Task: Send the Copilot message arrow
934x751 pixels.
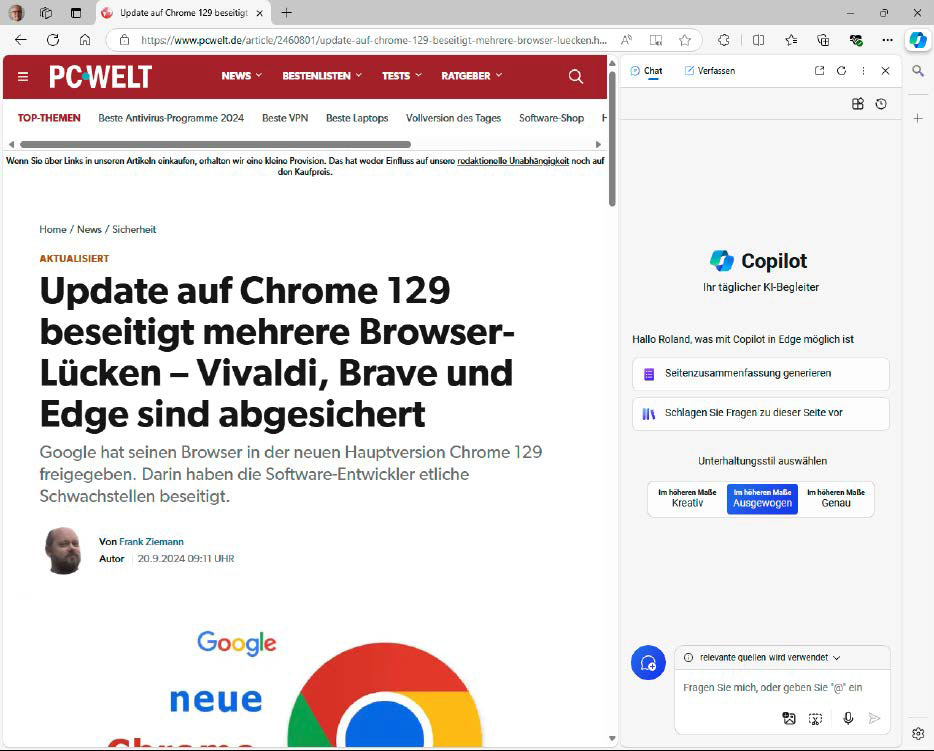Action: [x=874, y=718]
